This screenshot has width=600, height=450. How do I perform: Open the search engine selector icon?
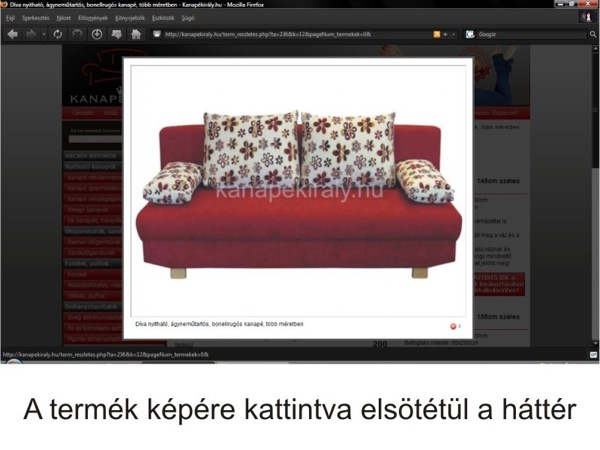tap(470, 34)
